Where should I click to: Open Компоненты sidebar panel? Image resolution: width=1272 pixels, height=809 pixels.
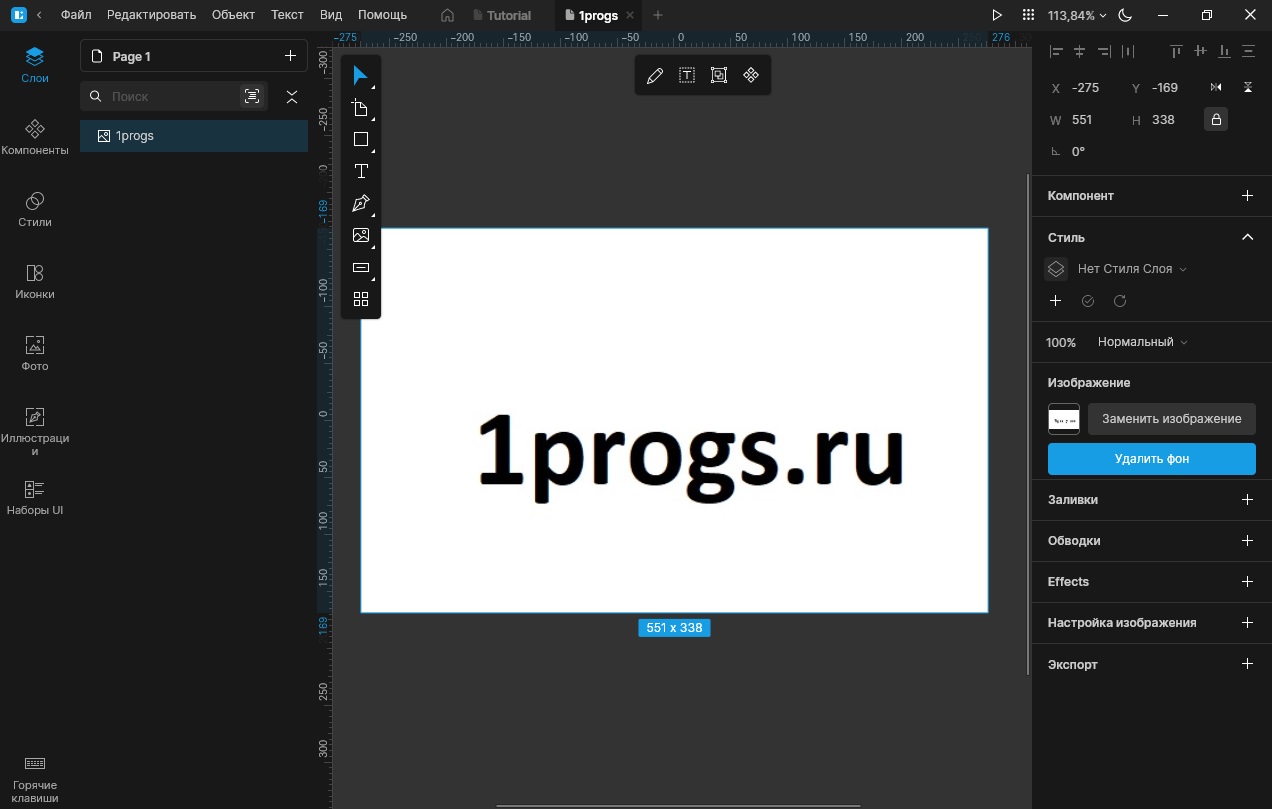coord(35,137)
